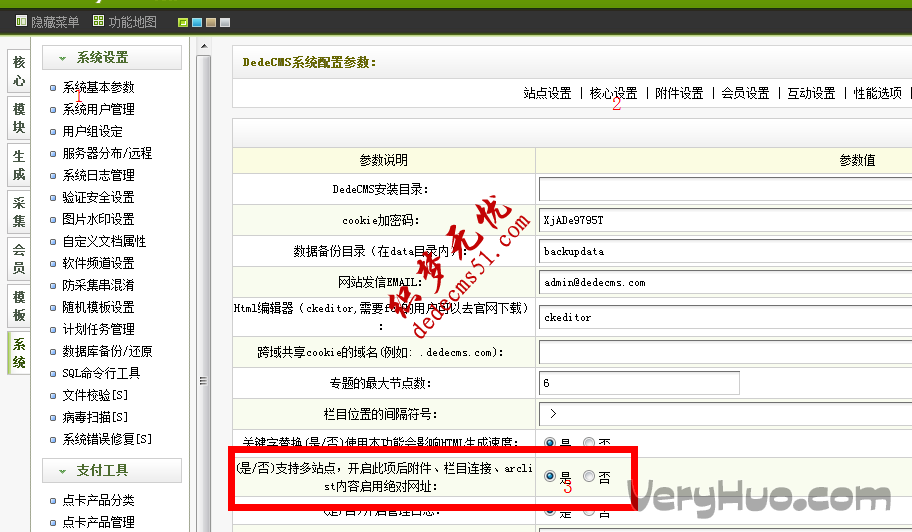912x532 pixels.
Task: Collapse the 支付工具 menu section
Action: pyautogui.click(x=112, y=470)
